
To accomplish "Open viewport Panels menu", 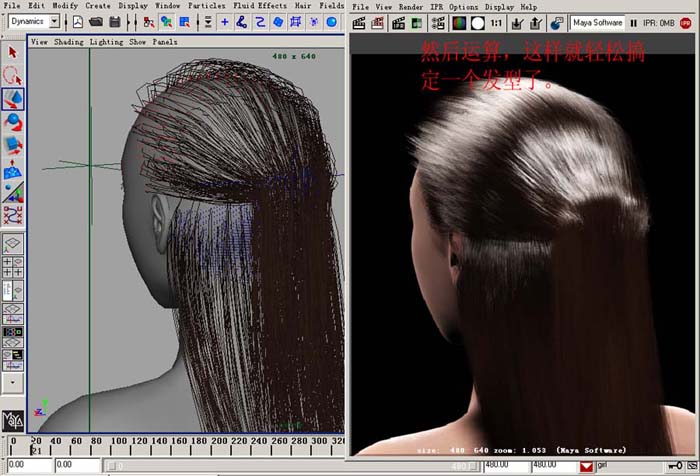I will (165, 42).
